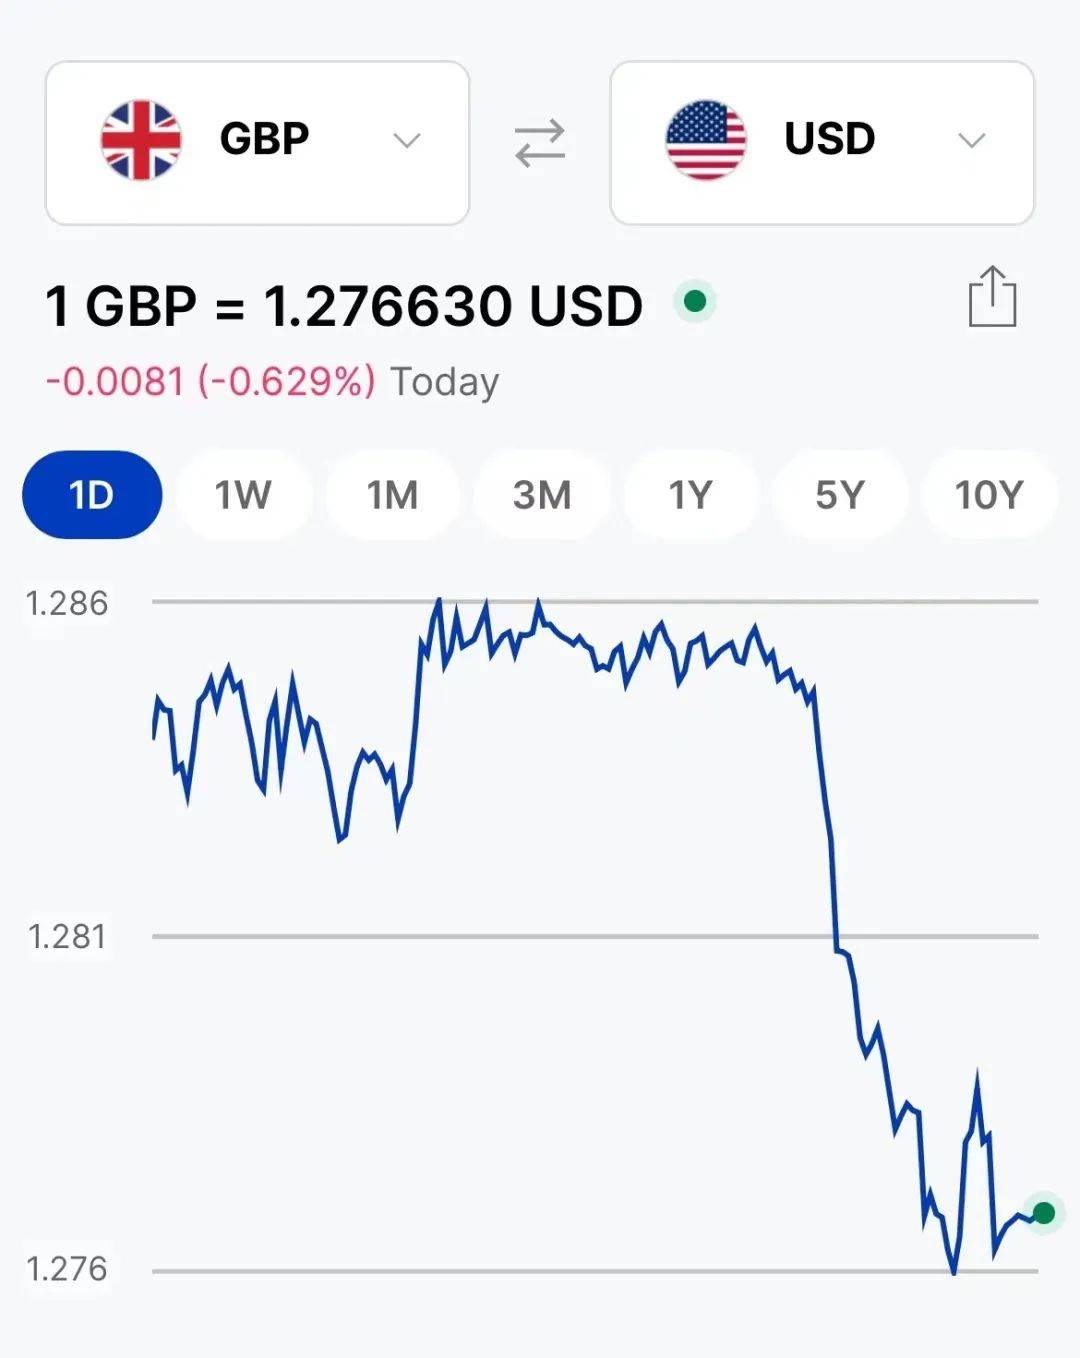This screenshot has width=1080, height=1358.
Task: Tap the chart line at its 1.286 peak
Action: click(x=438, y=602)
